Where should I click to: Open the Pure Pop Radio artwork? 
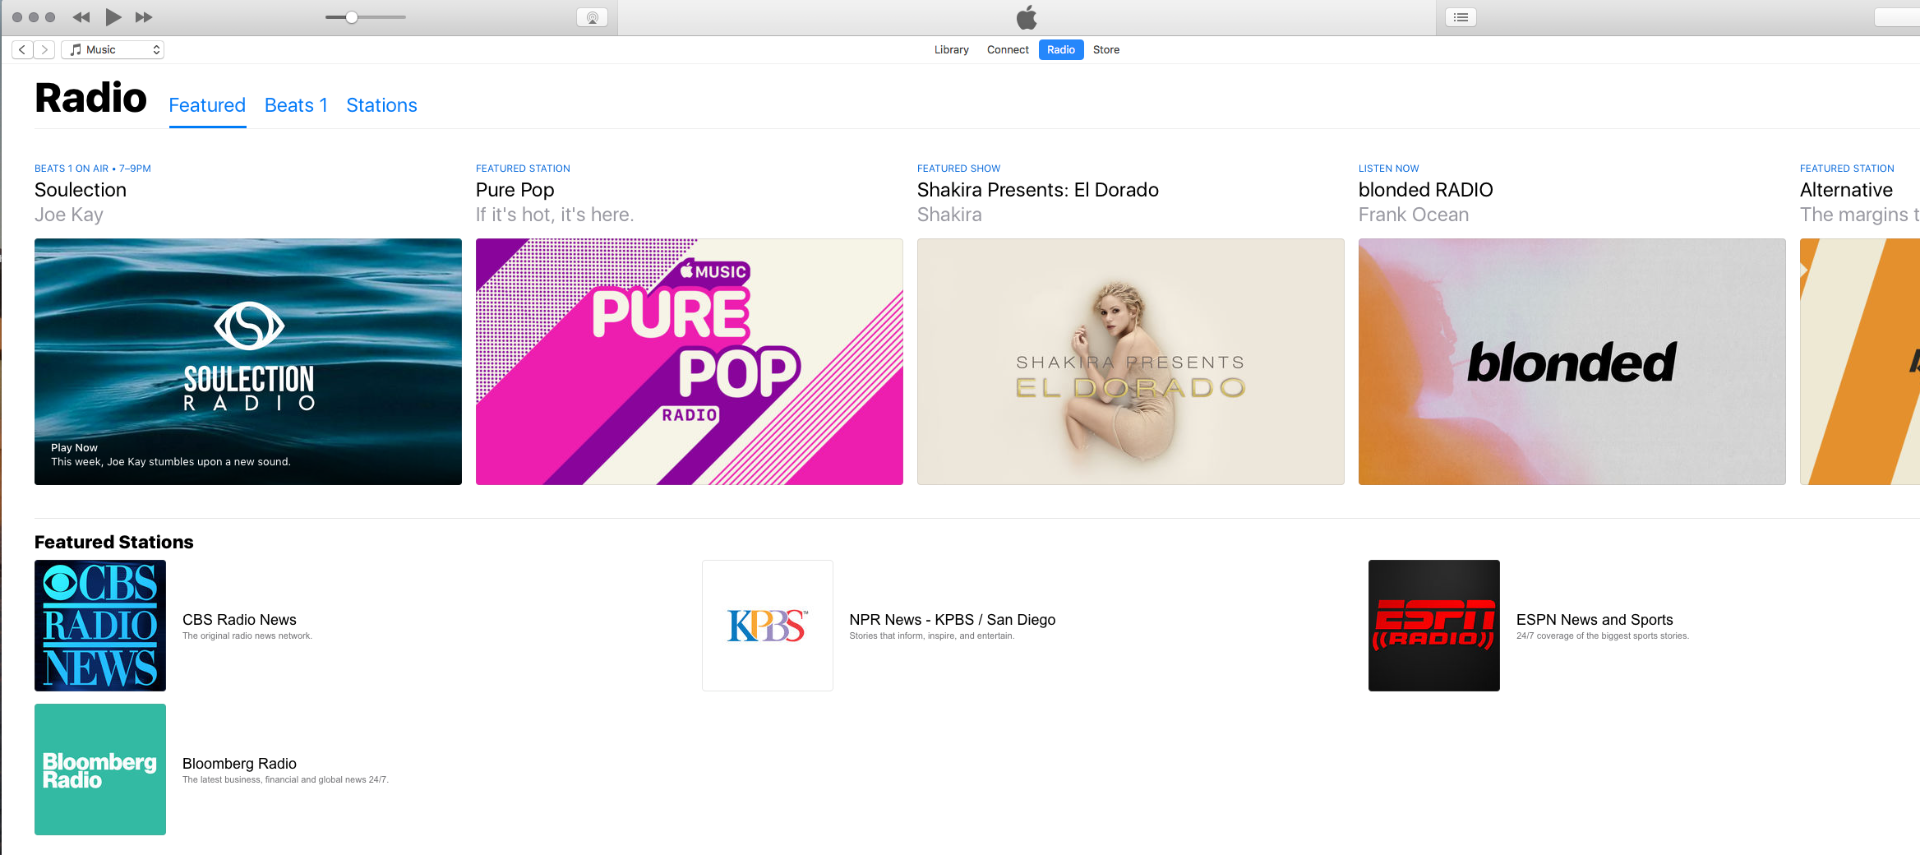coord(689,361)
